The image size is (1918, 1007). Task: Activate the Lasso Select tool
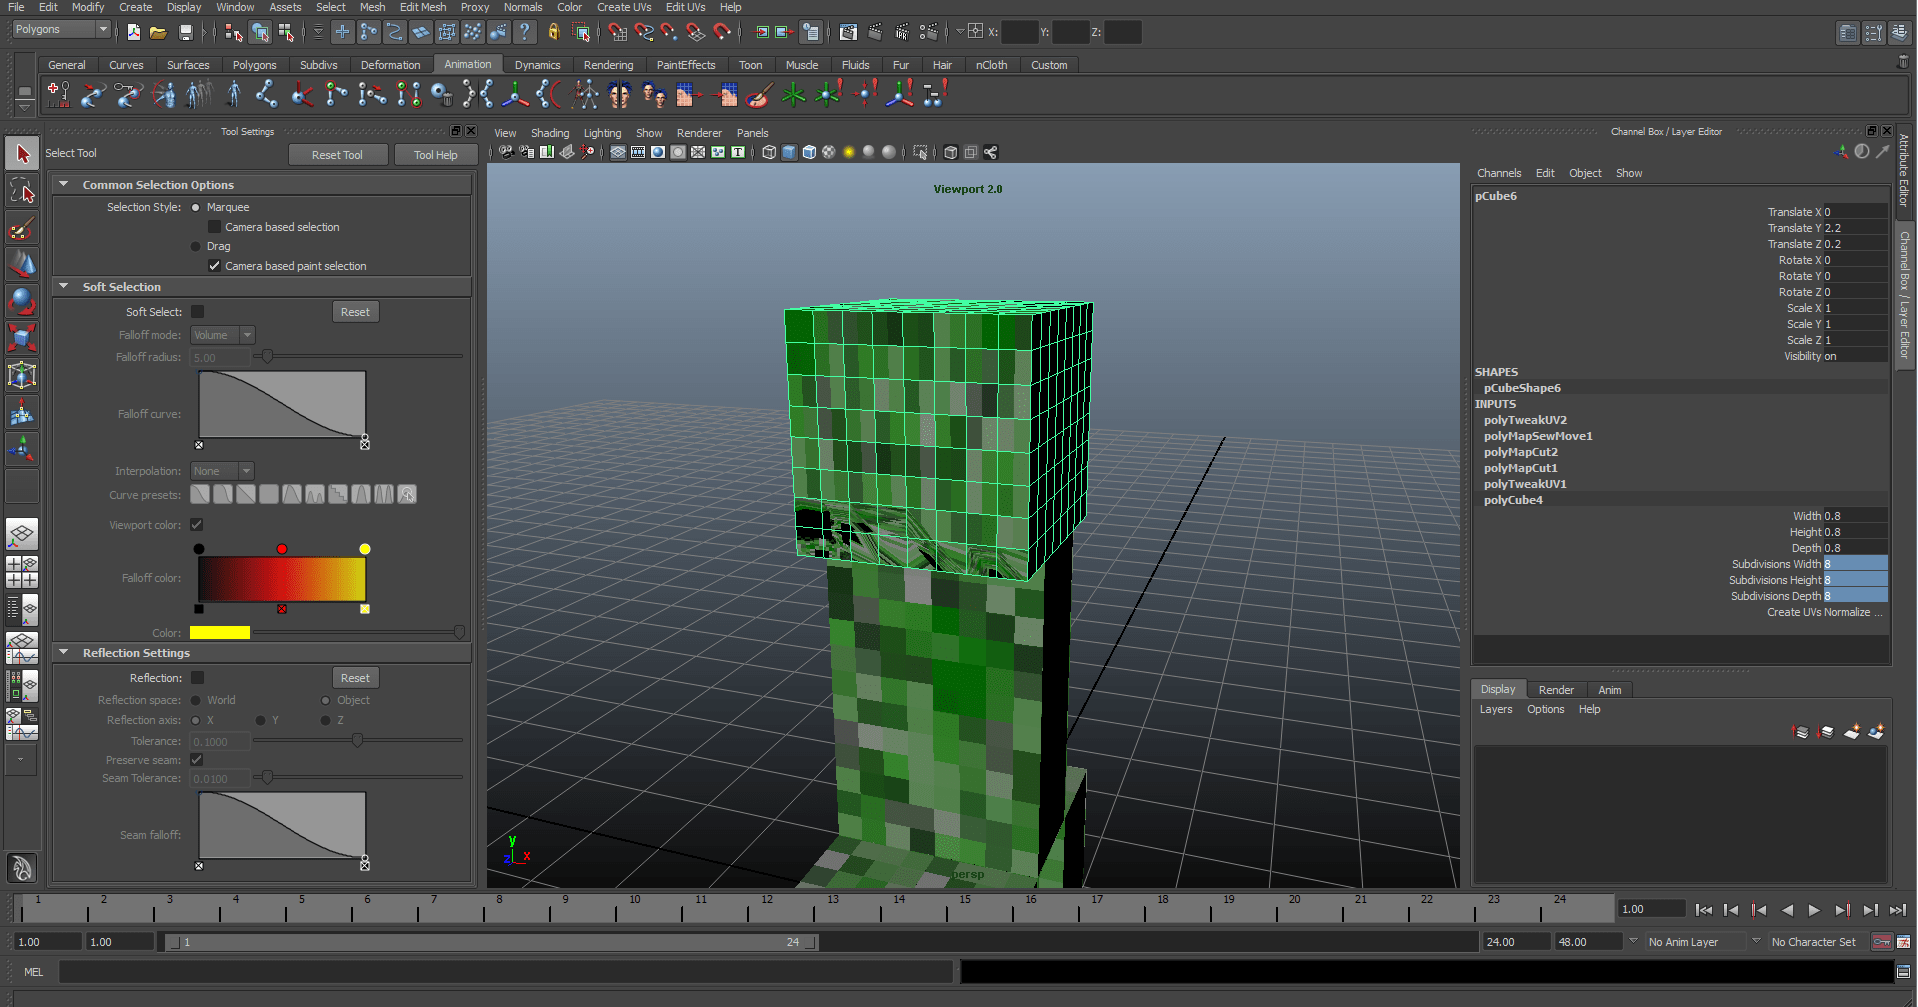coord(22,190)
